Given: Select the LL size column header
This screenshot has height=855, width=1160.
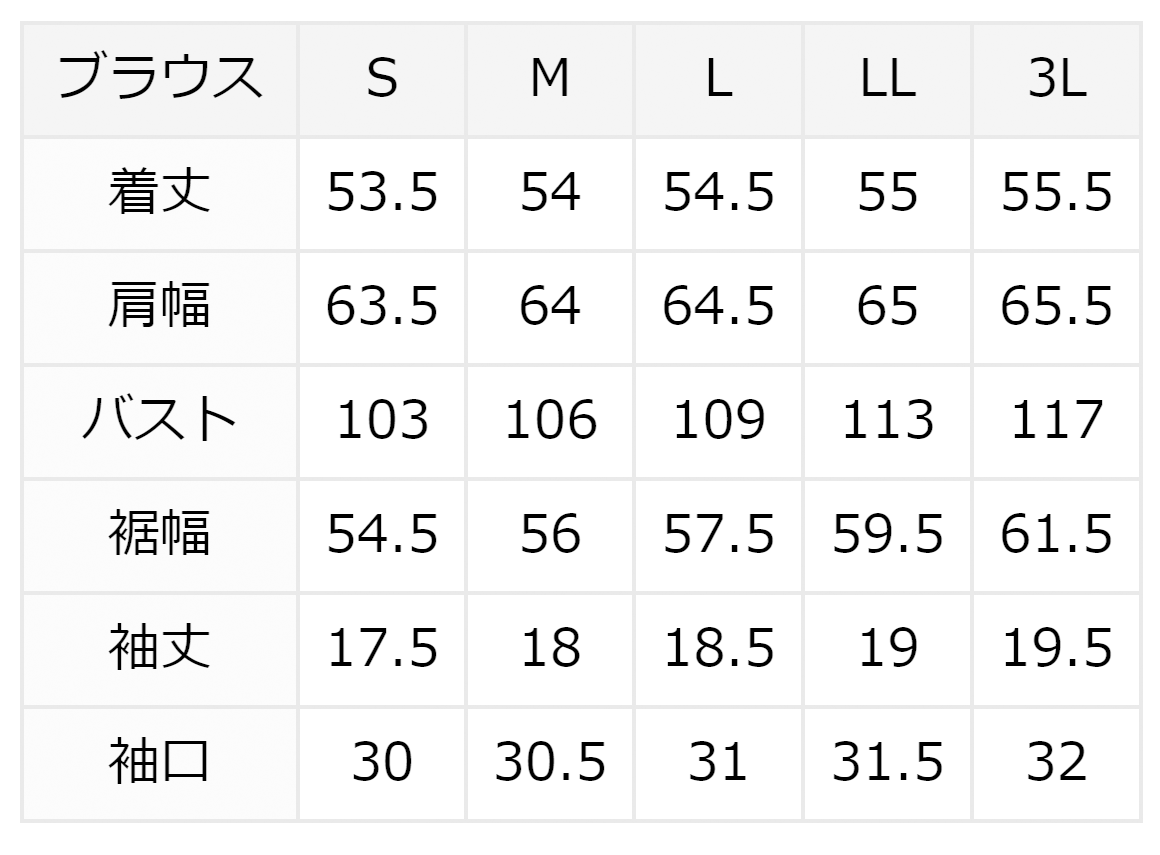Looking at the screenshot, I should (x=888, y=80).
